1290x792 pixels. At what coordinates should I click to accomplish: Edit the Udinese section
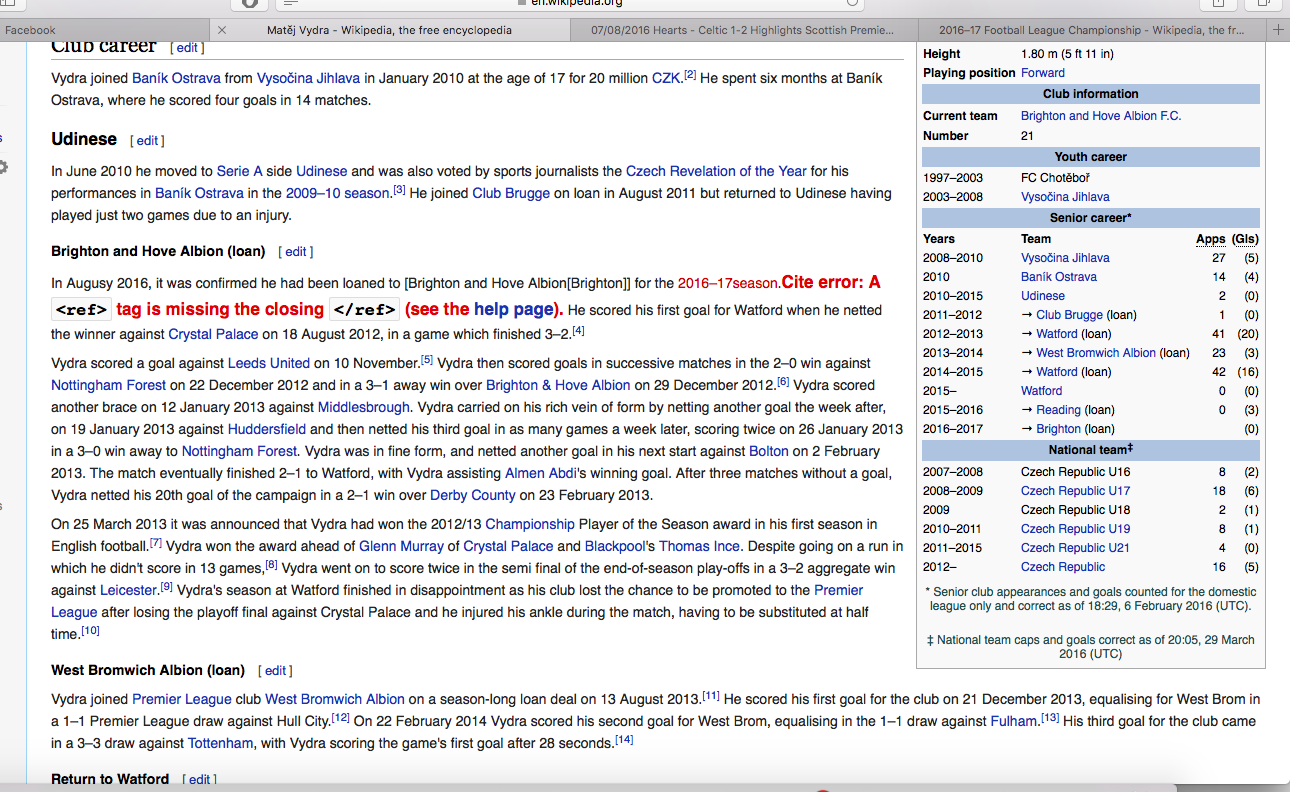[147, 141]
